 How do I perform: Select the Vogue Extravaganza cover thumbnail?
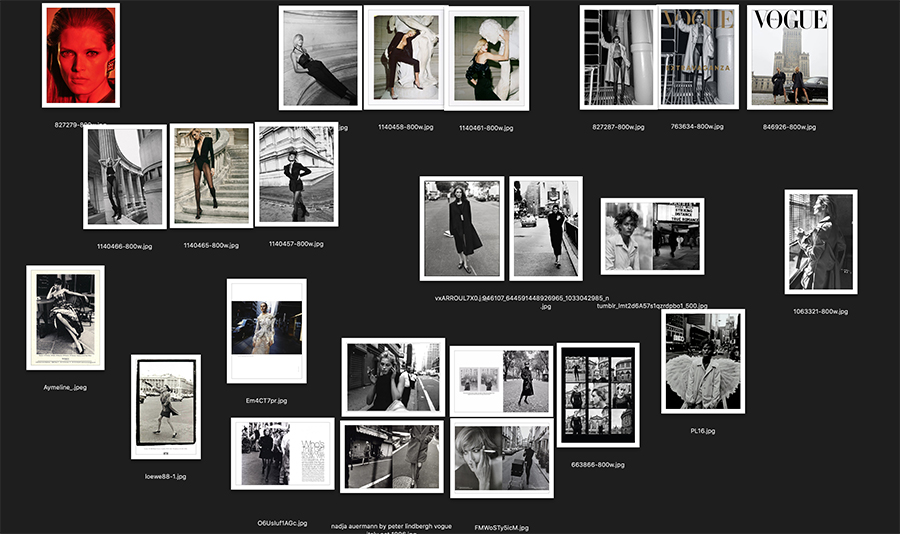coord(698,56)
